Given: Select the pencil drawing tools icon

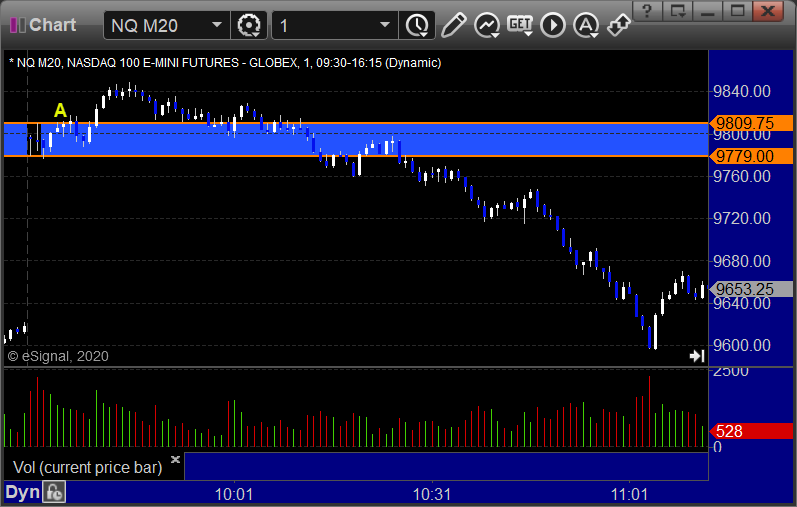Looking at the screenshot, I should pyautogui.click(x=454, y=25).
